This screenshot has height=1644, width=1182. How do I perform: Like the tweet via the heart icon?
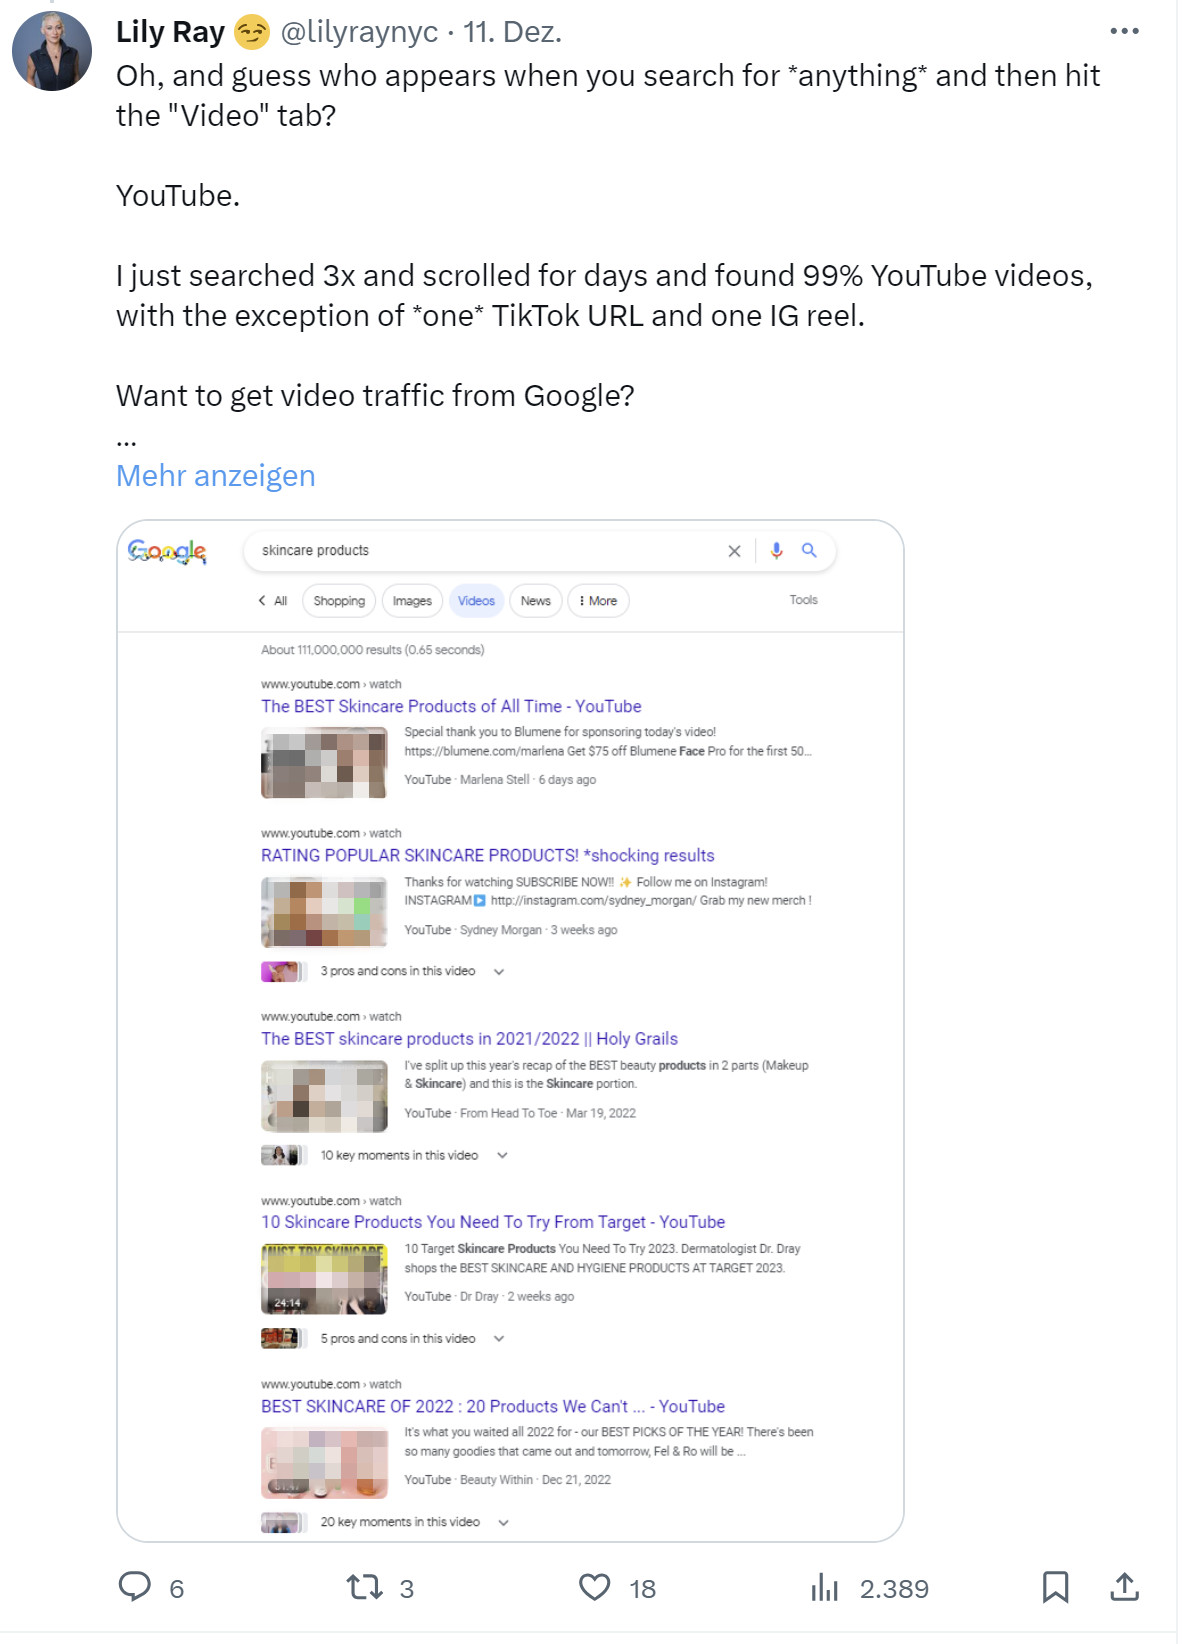pyautogui.click(x=595, y=1587)
